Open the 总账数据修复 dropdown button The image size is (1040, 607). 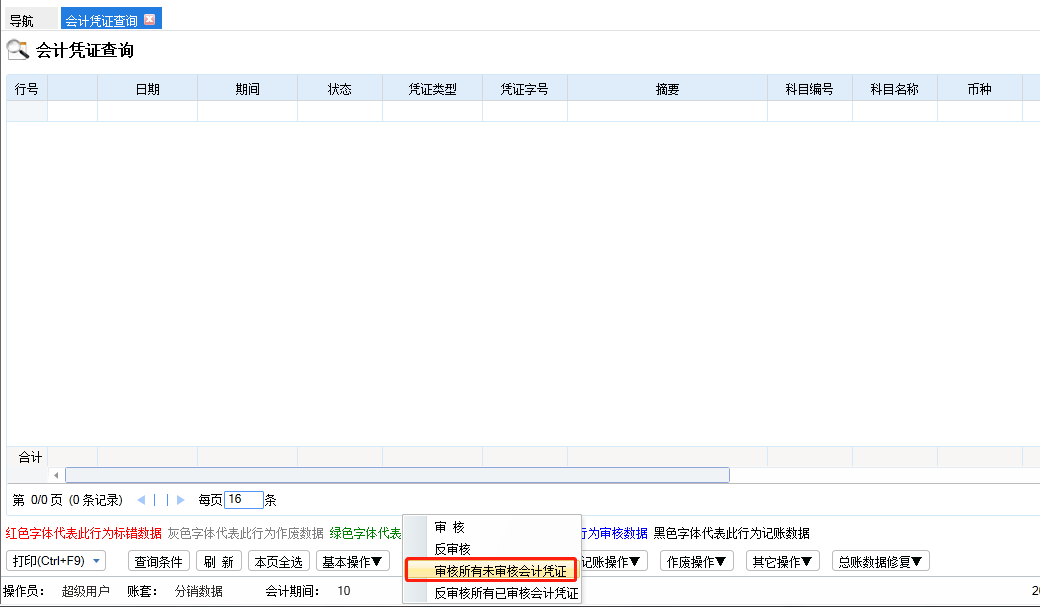coord(880,561)
